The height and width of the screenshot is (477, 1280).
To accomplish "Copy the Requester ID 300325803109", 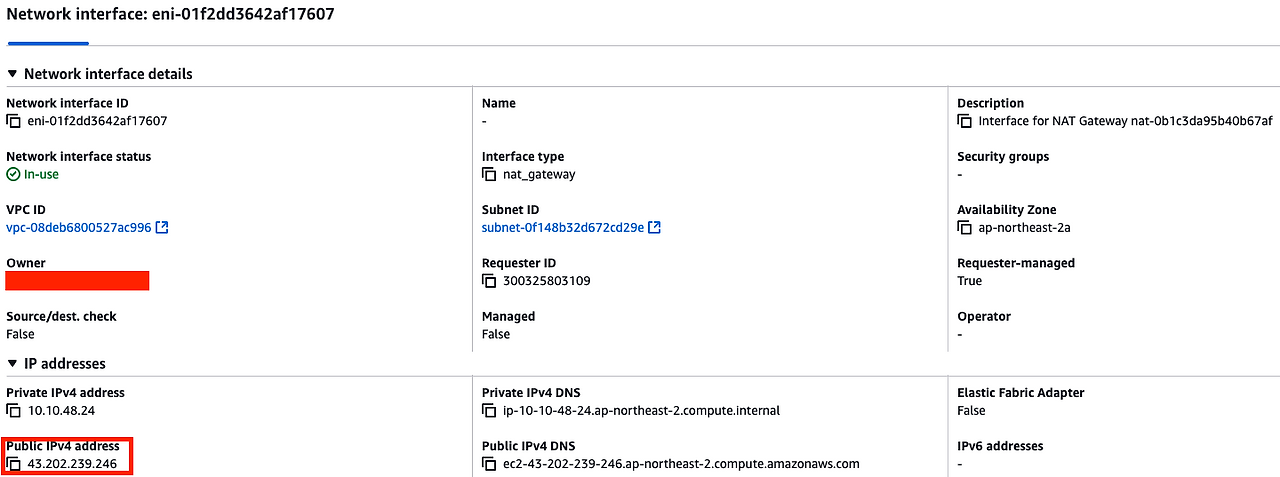I will (x=489, y=281).
